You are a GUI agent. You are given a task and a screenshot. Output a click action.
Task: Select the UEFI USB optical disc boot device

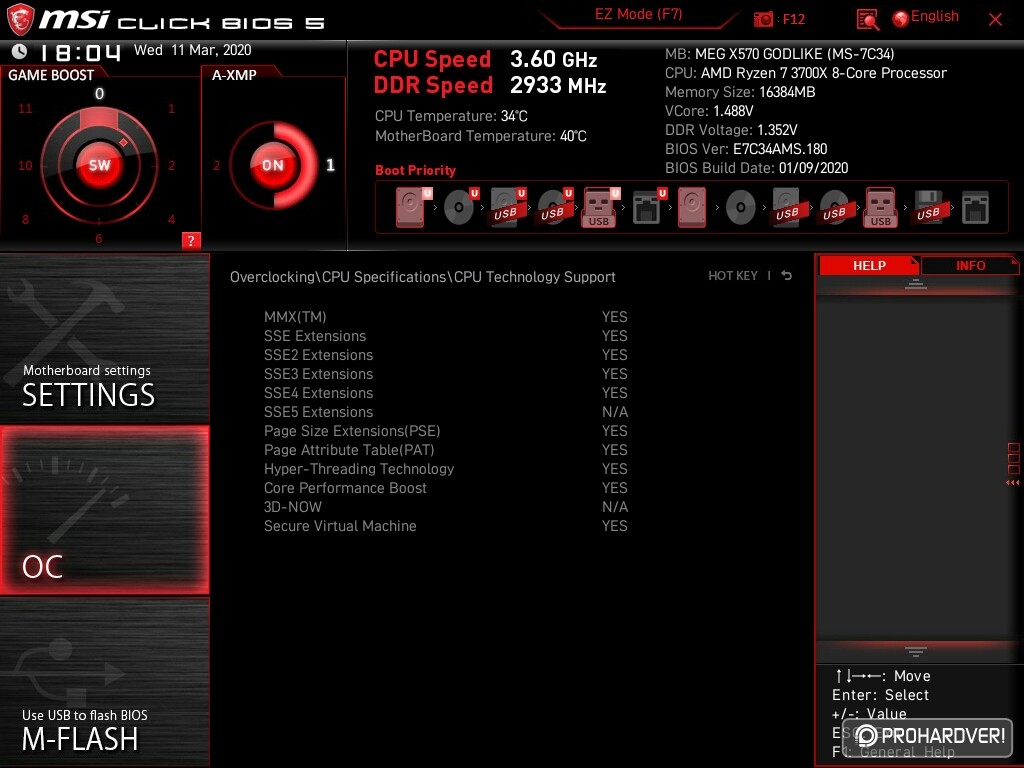554,207
